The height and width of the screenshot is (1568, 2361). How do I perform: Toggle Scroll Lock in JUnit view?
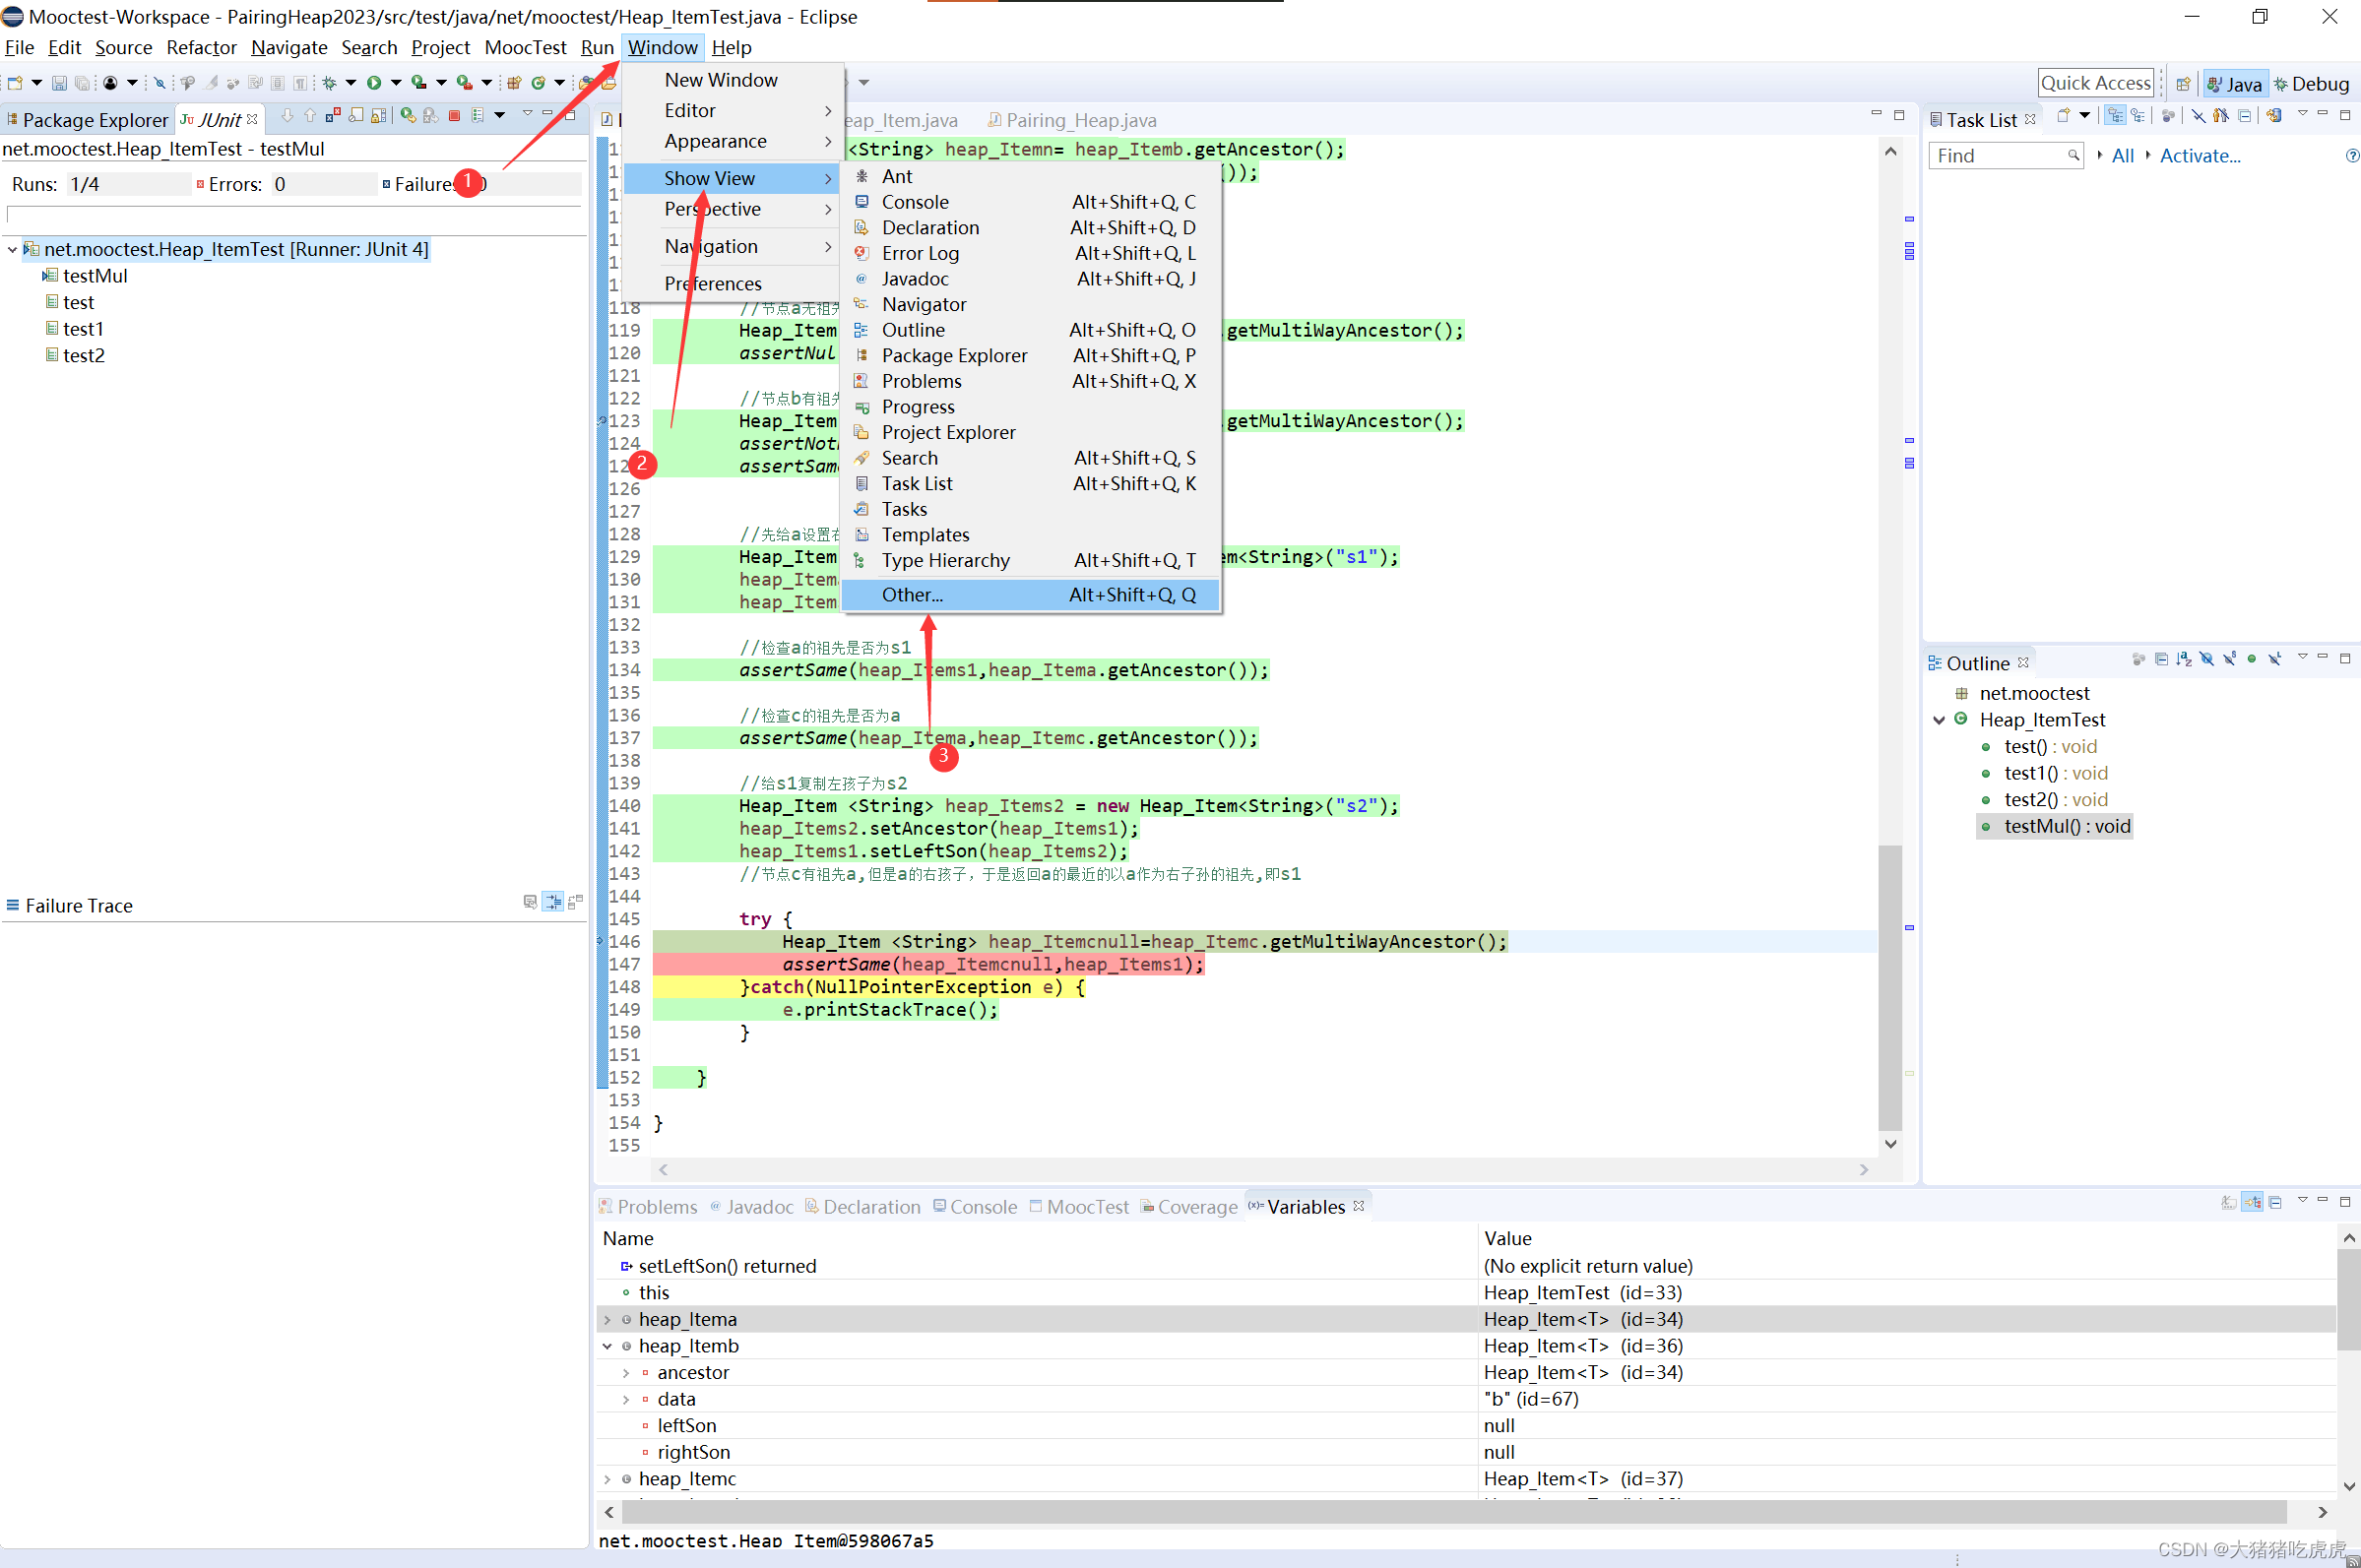tap(379, 117)
